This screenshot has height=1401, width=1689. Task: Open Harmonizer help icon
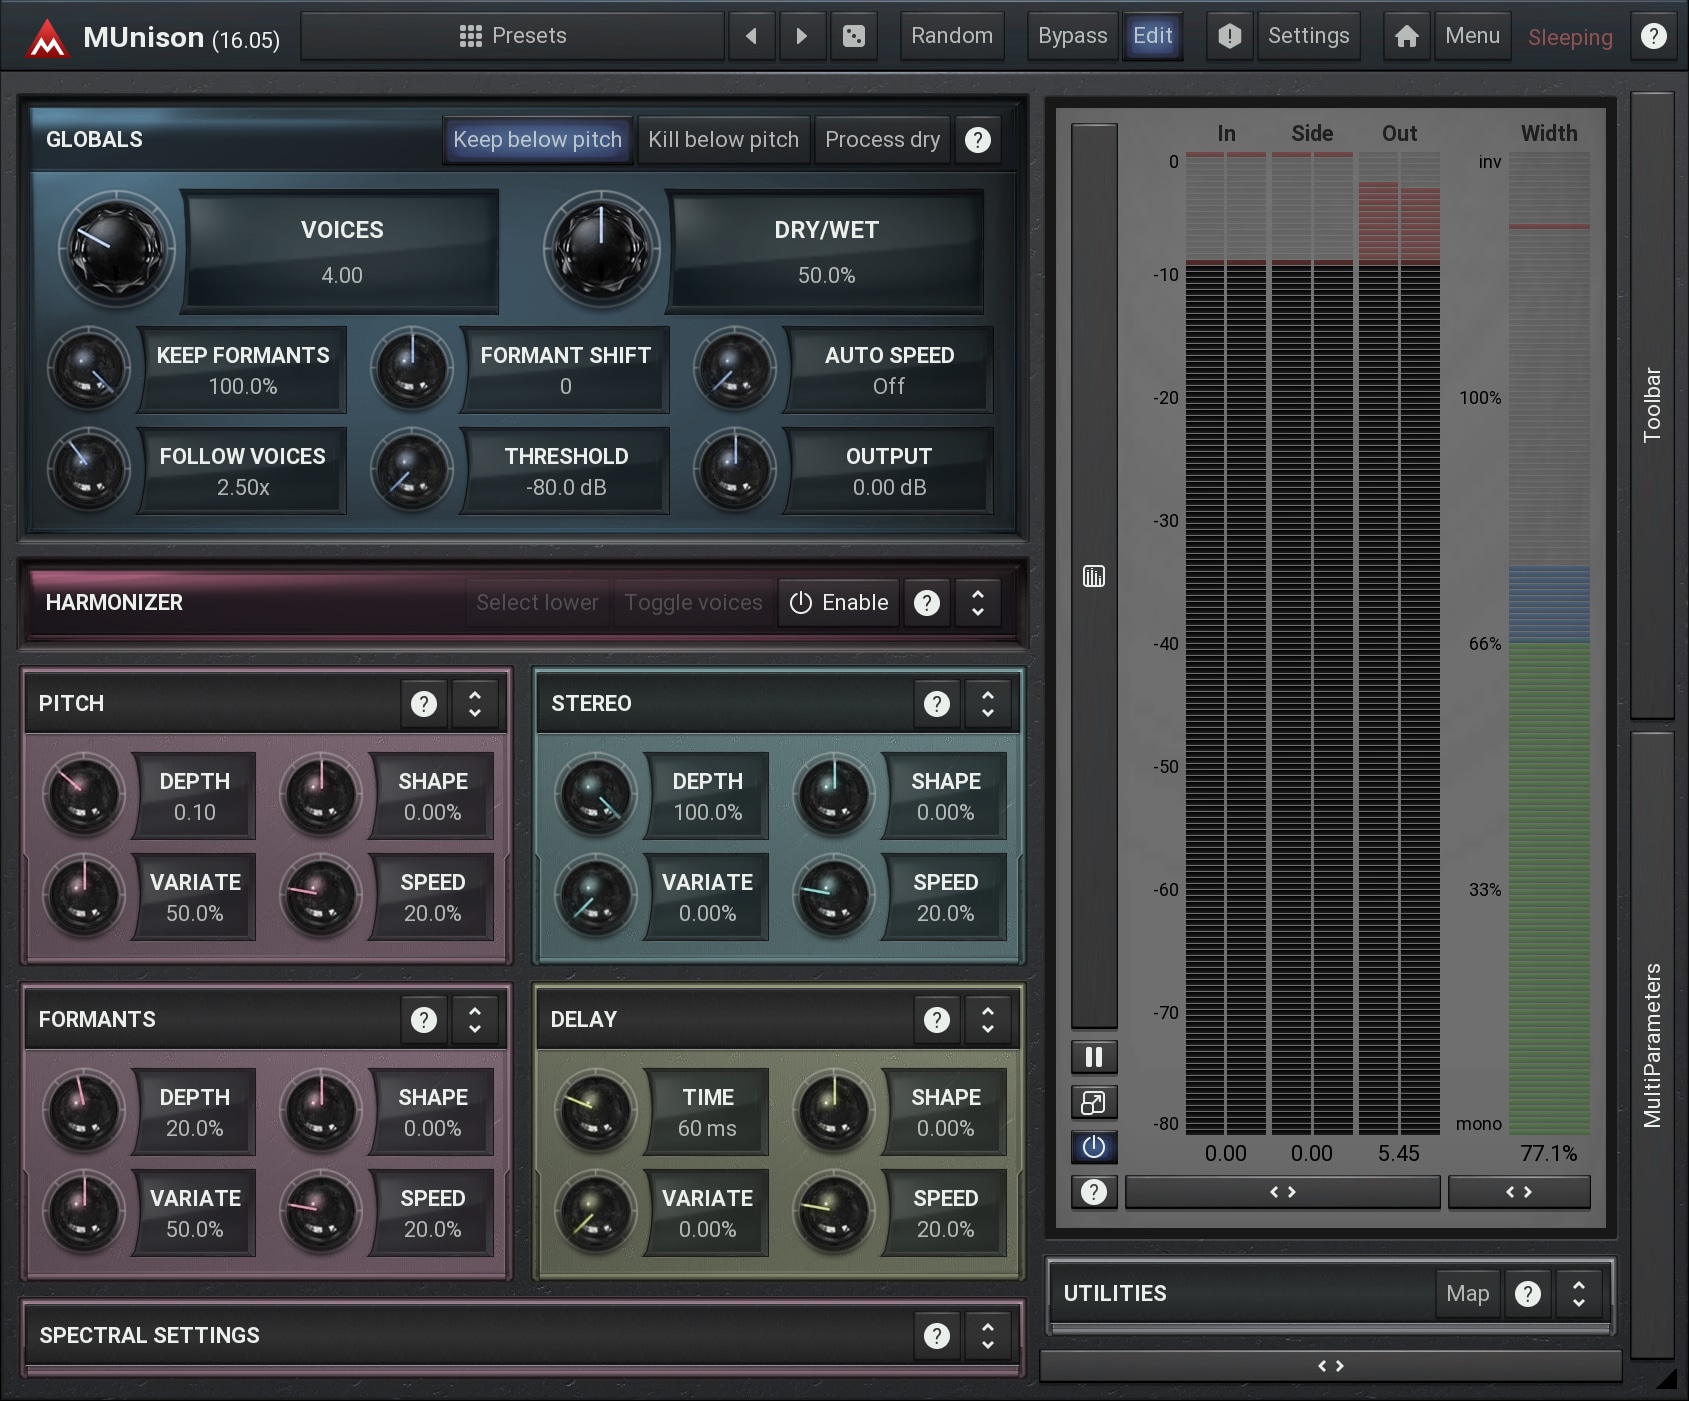(x=927, y=603)
